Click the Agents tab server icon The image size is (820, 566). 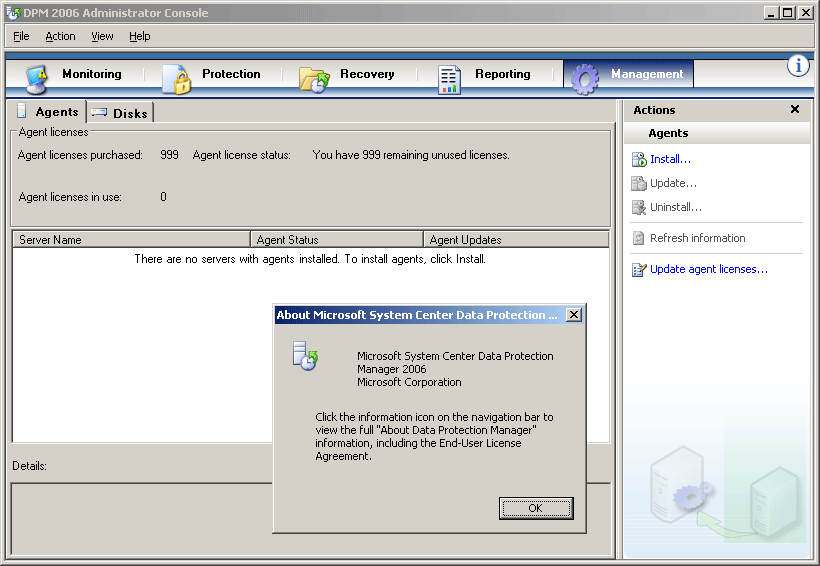click(x=21, y=110)
